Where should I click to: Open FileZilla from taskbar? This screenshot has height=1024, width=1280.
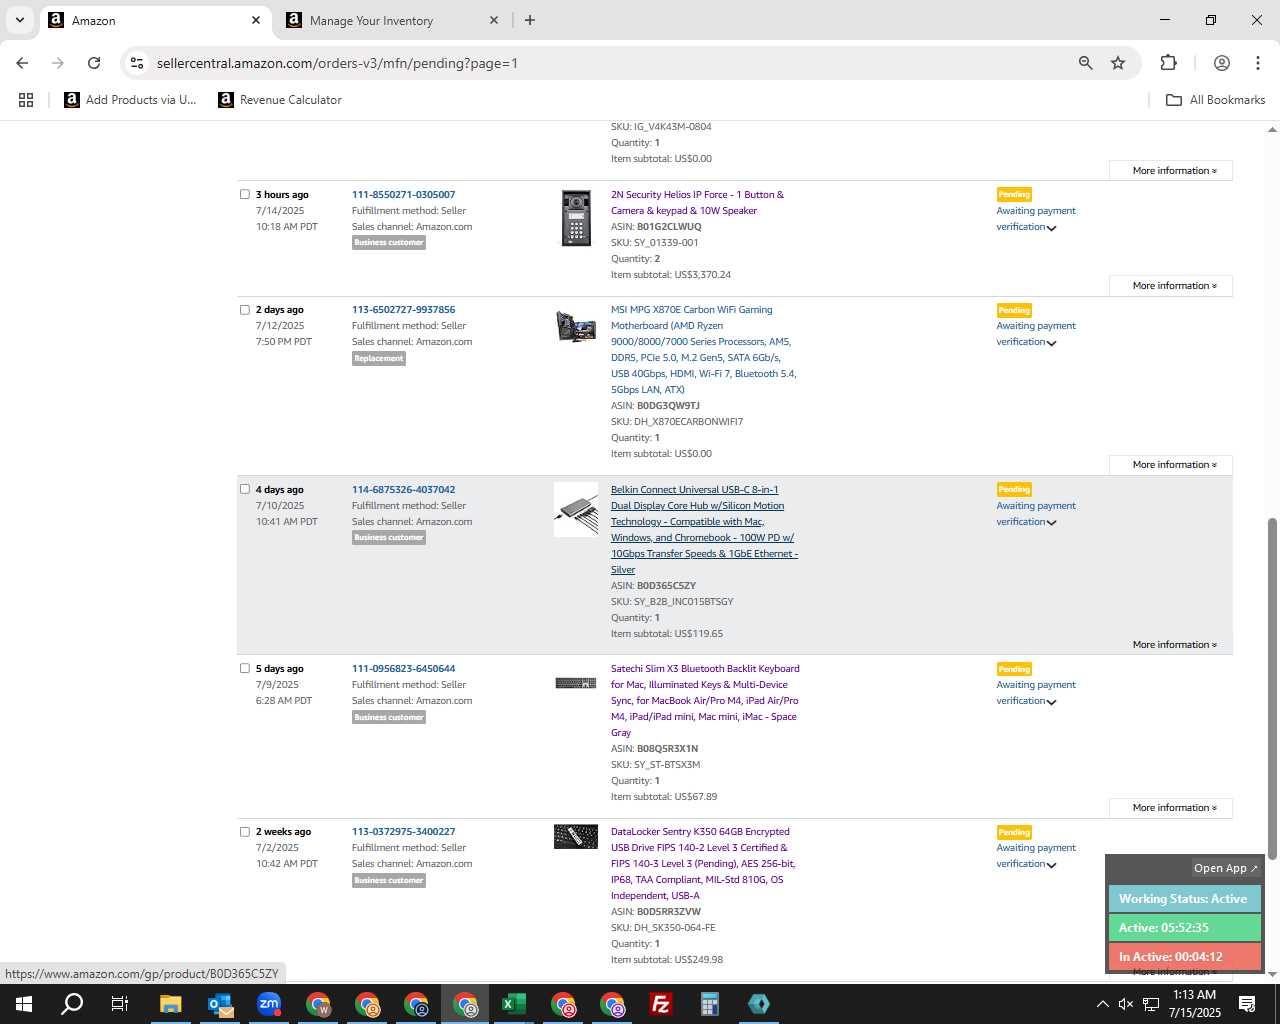tap(661, 1004)
